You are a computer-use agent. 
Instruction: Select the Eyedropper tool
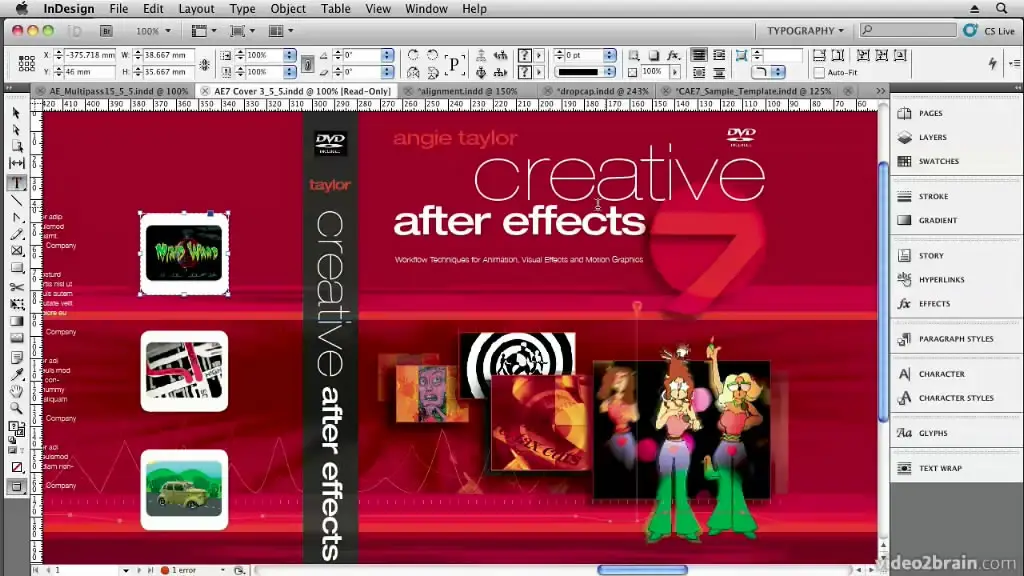[16, 374]
